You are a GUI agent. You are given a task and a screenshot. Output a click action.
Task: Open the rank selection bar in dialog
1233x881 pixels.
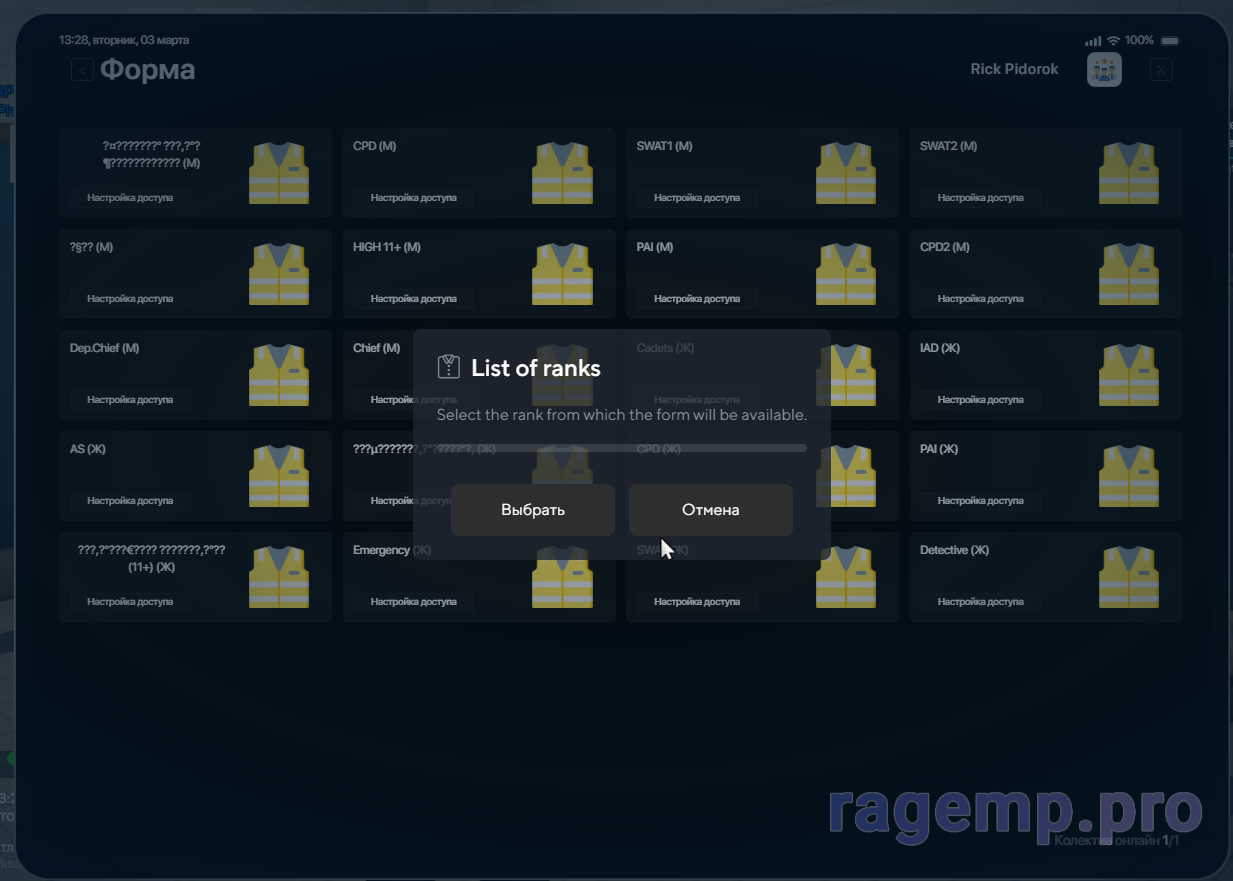click(621, 448)
